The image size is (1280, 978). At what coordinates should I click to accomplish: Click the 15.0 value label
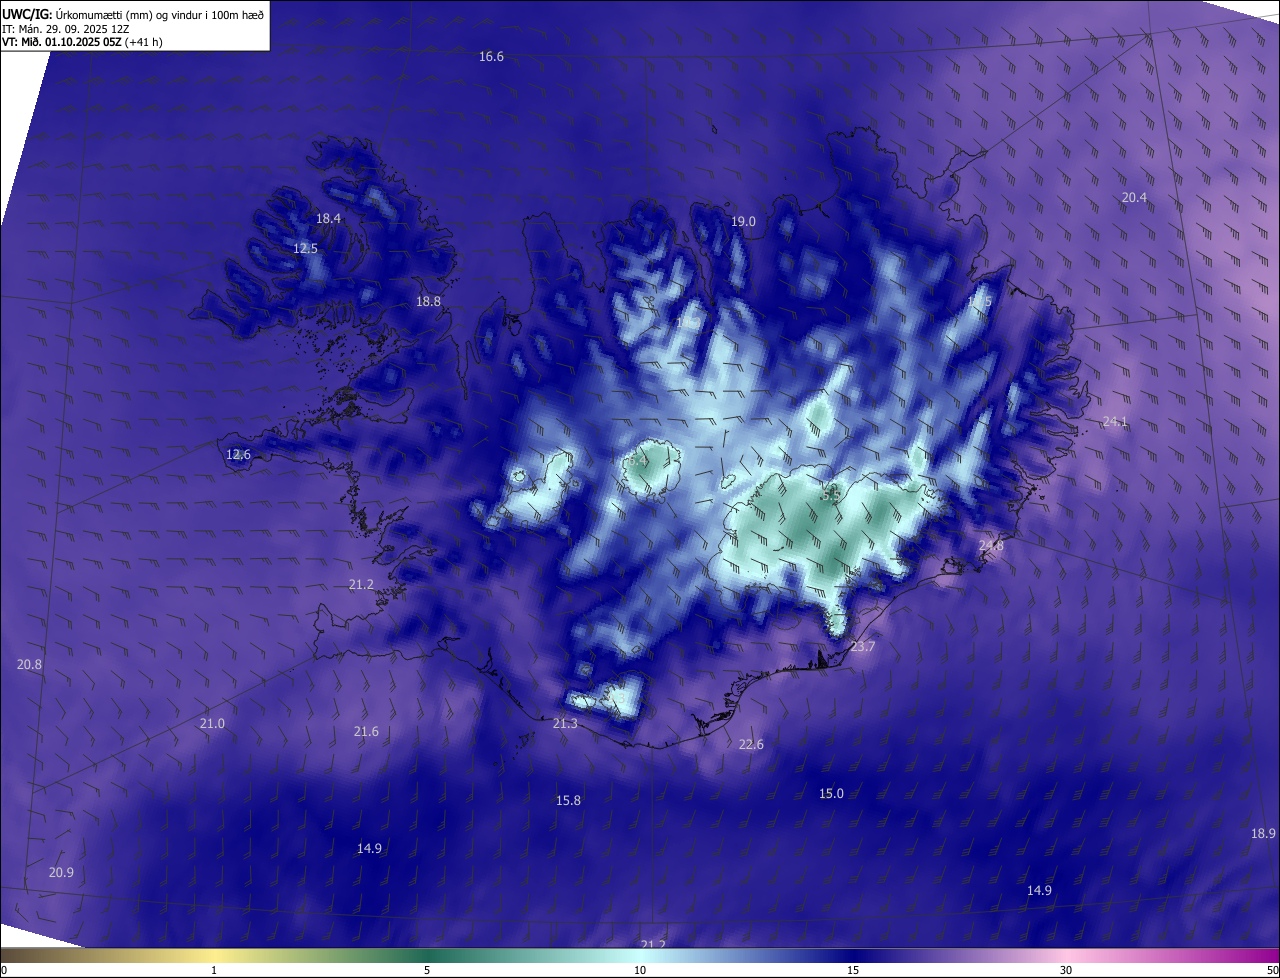coord(831,794)
